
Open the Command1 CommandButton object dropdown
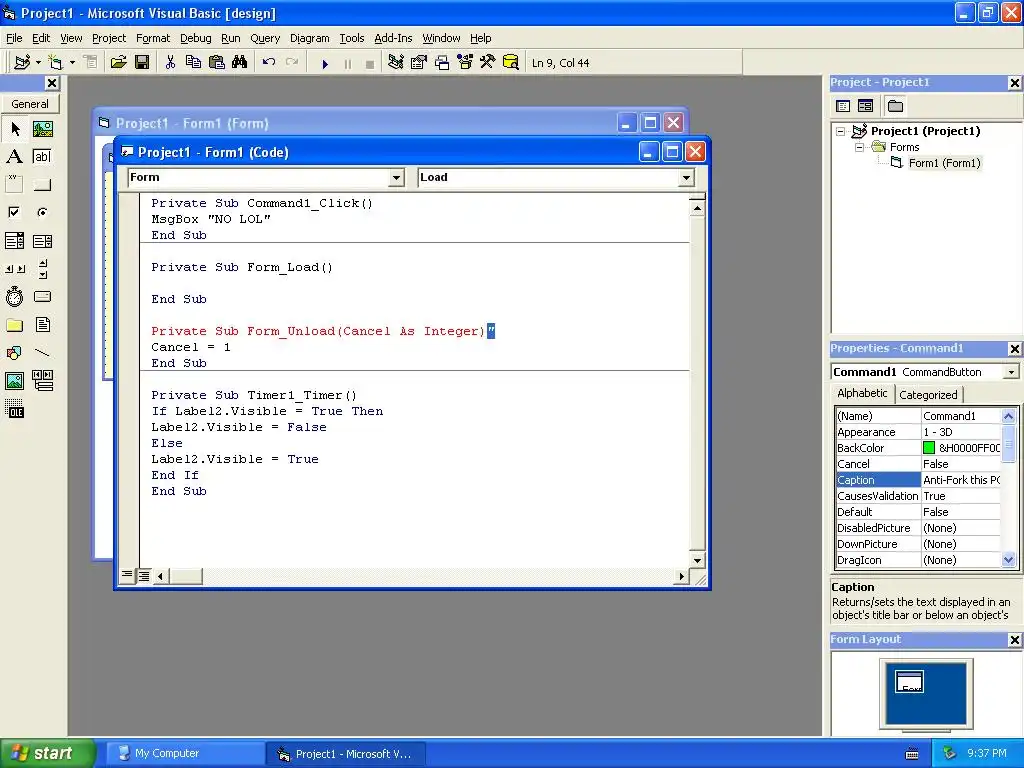[1011, 372]
